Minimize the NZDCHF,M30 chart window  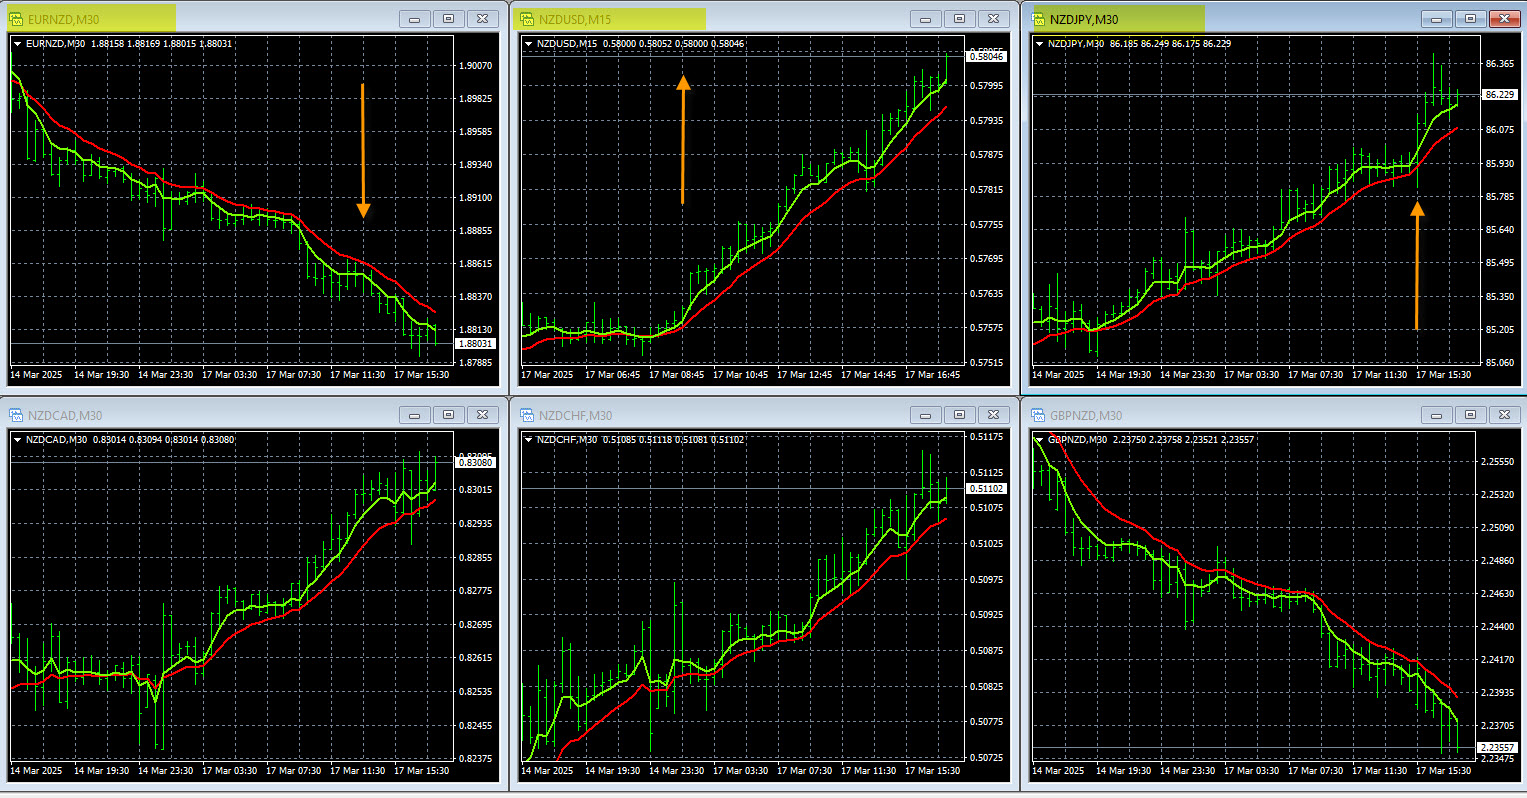coord(925,415)
